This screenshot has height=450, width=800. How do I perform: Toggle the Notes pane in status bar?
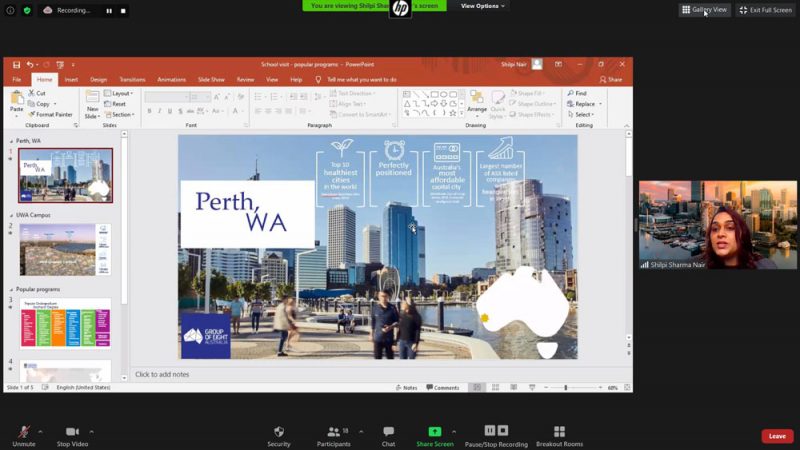tap(406, 387)
